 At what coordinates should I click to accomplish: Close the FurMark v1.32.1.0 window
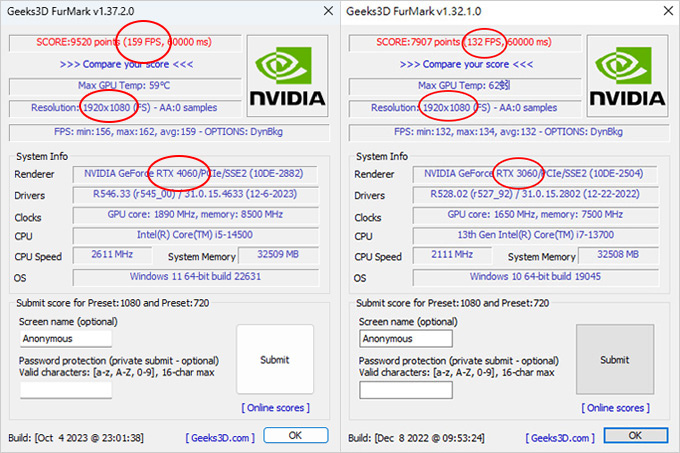click(x=668, y=11)
